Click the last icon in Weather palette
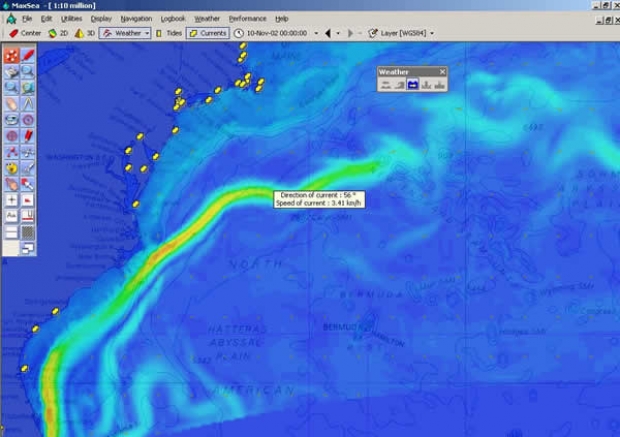This screenshot has height=437, width=620. click(x=440, y=85)
